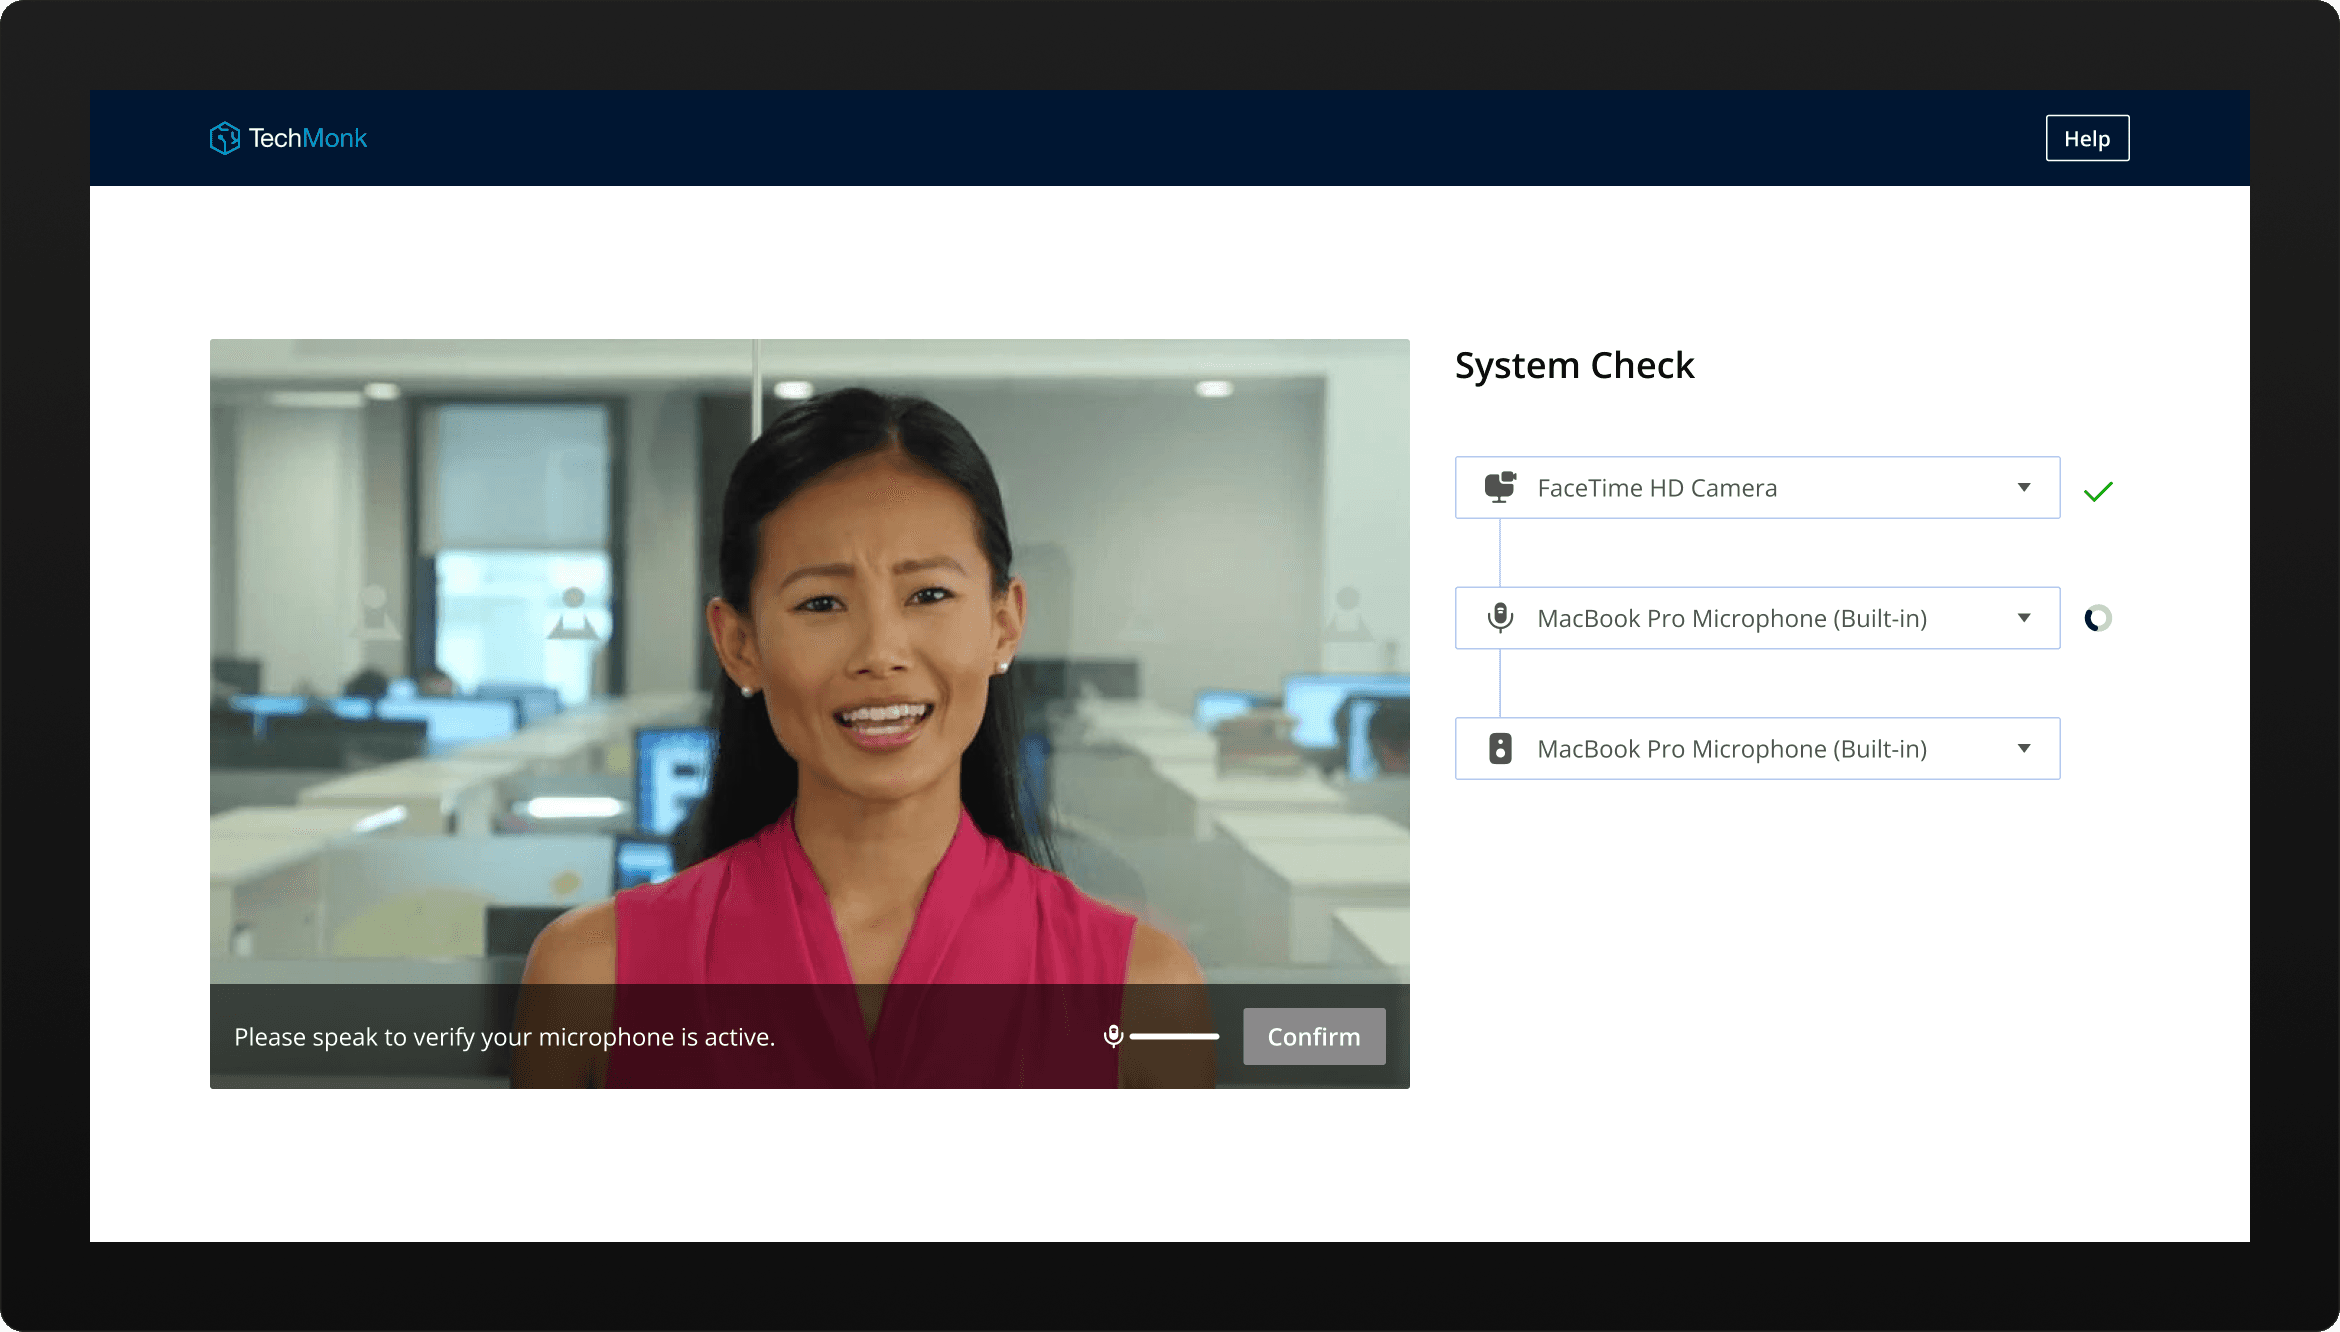Screen dimensions: 2340x1332
Task: Expand the microphone selection dropdown arrow
Action: (2024, 618)
